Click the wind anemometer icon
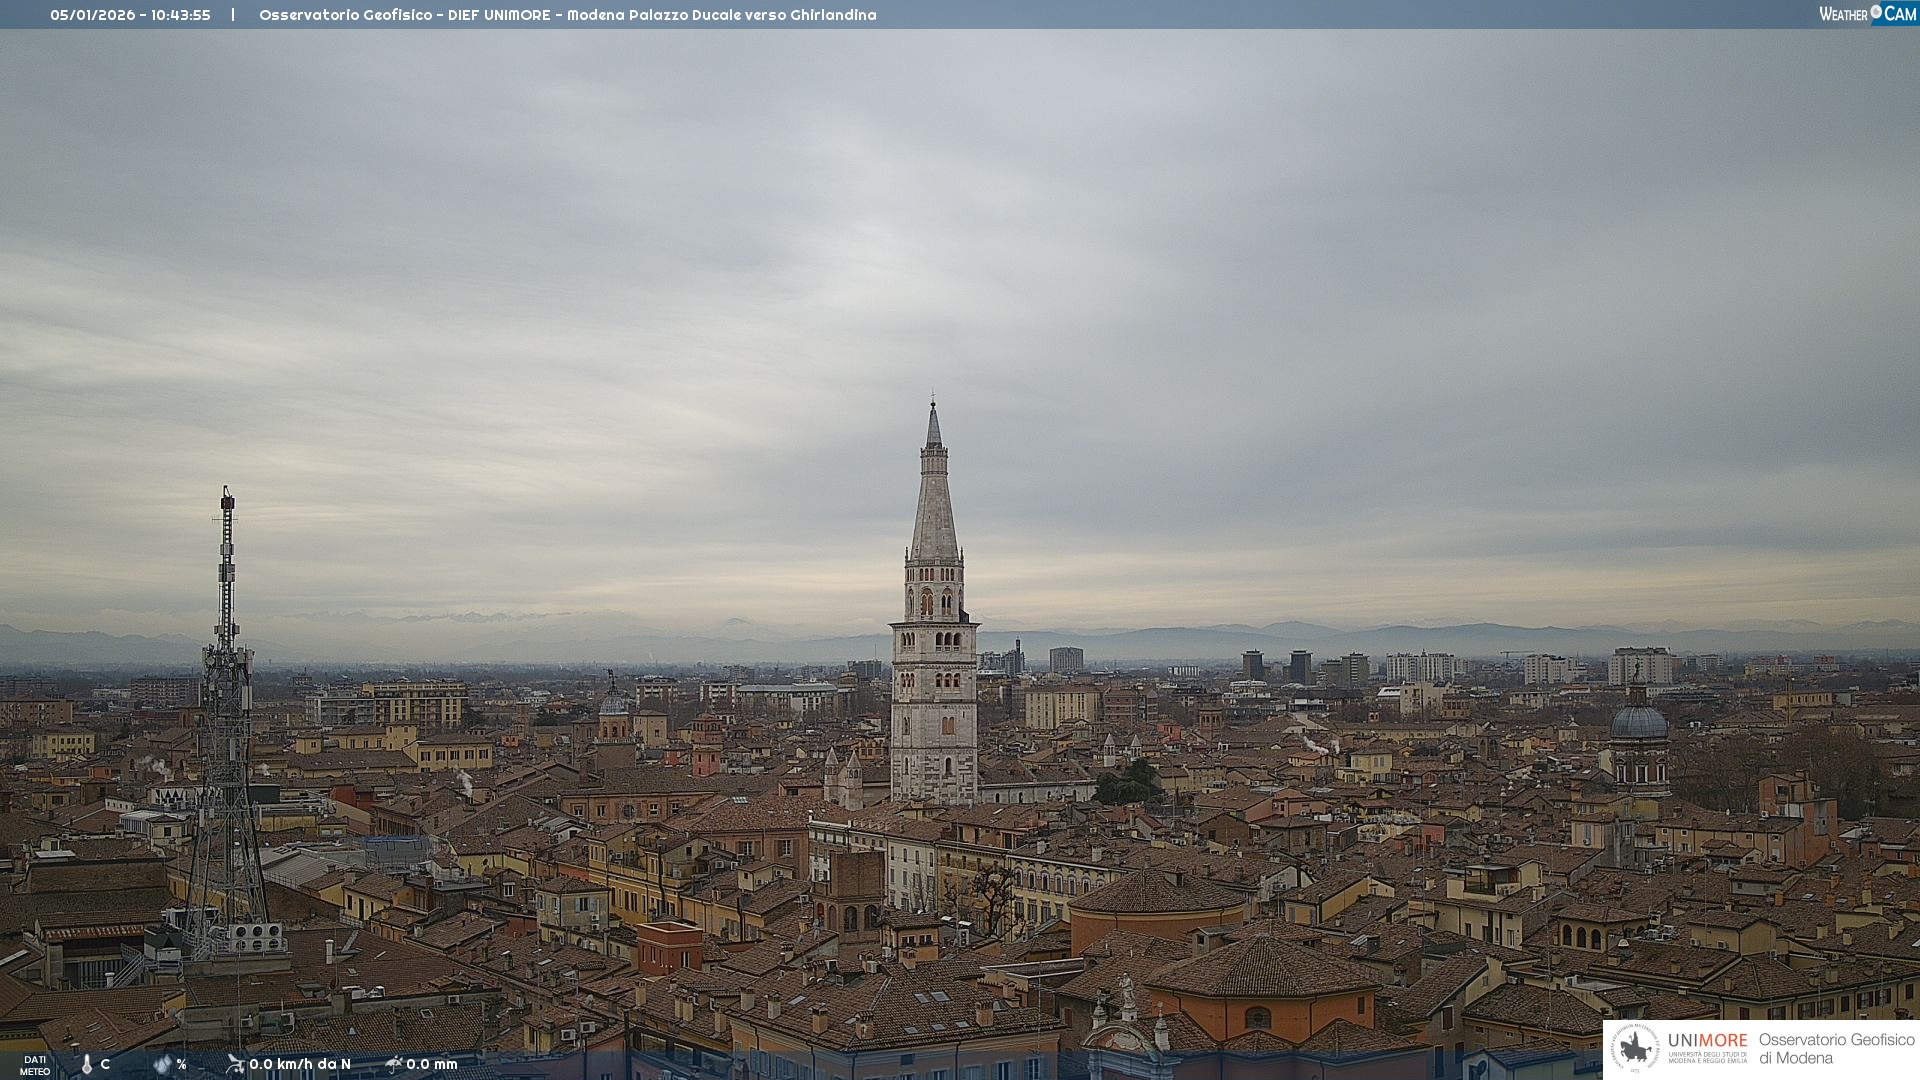 235,1064
